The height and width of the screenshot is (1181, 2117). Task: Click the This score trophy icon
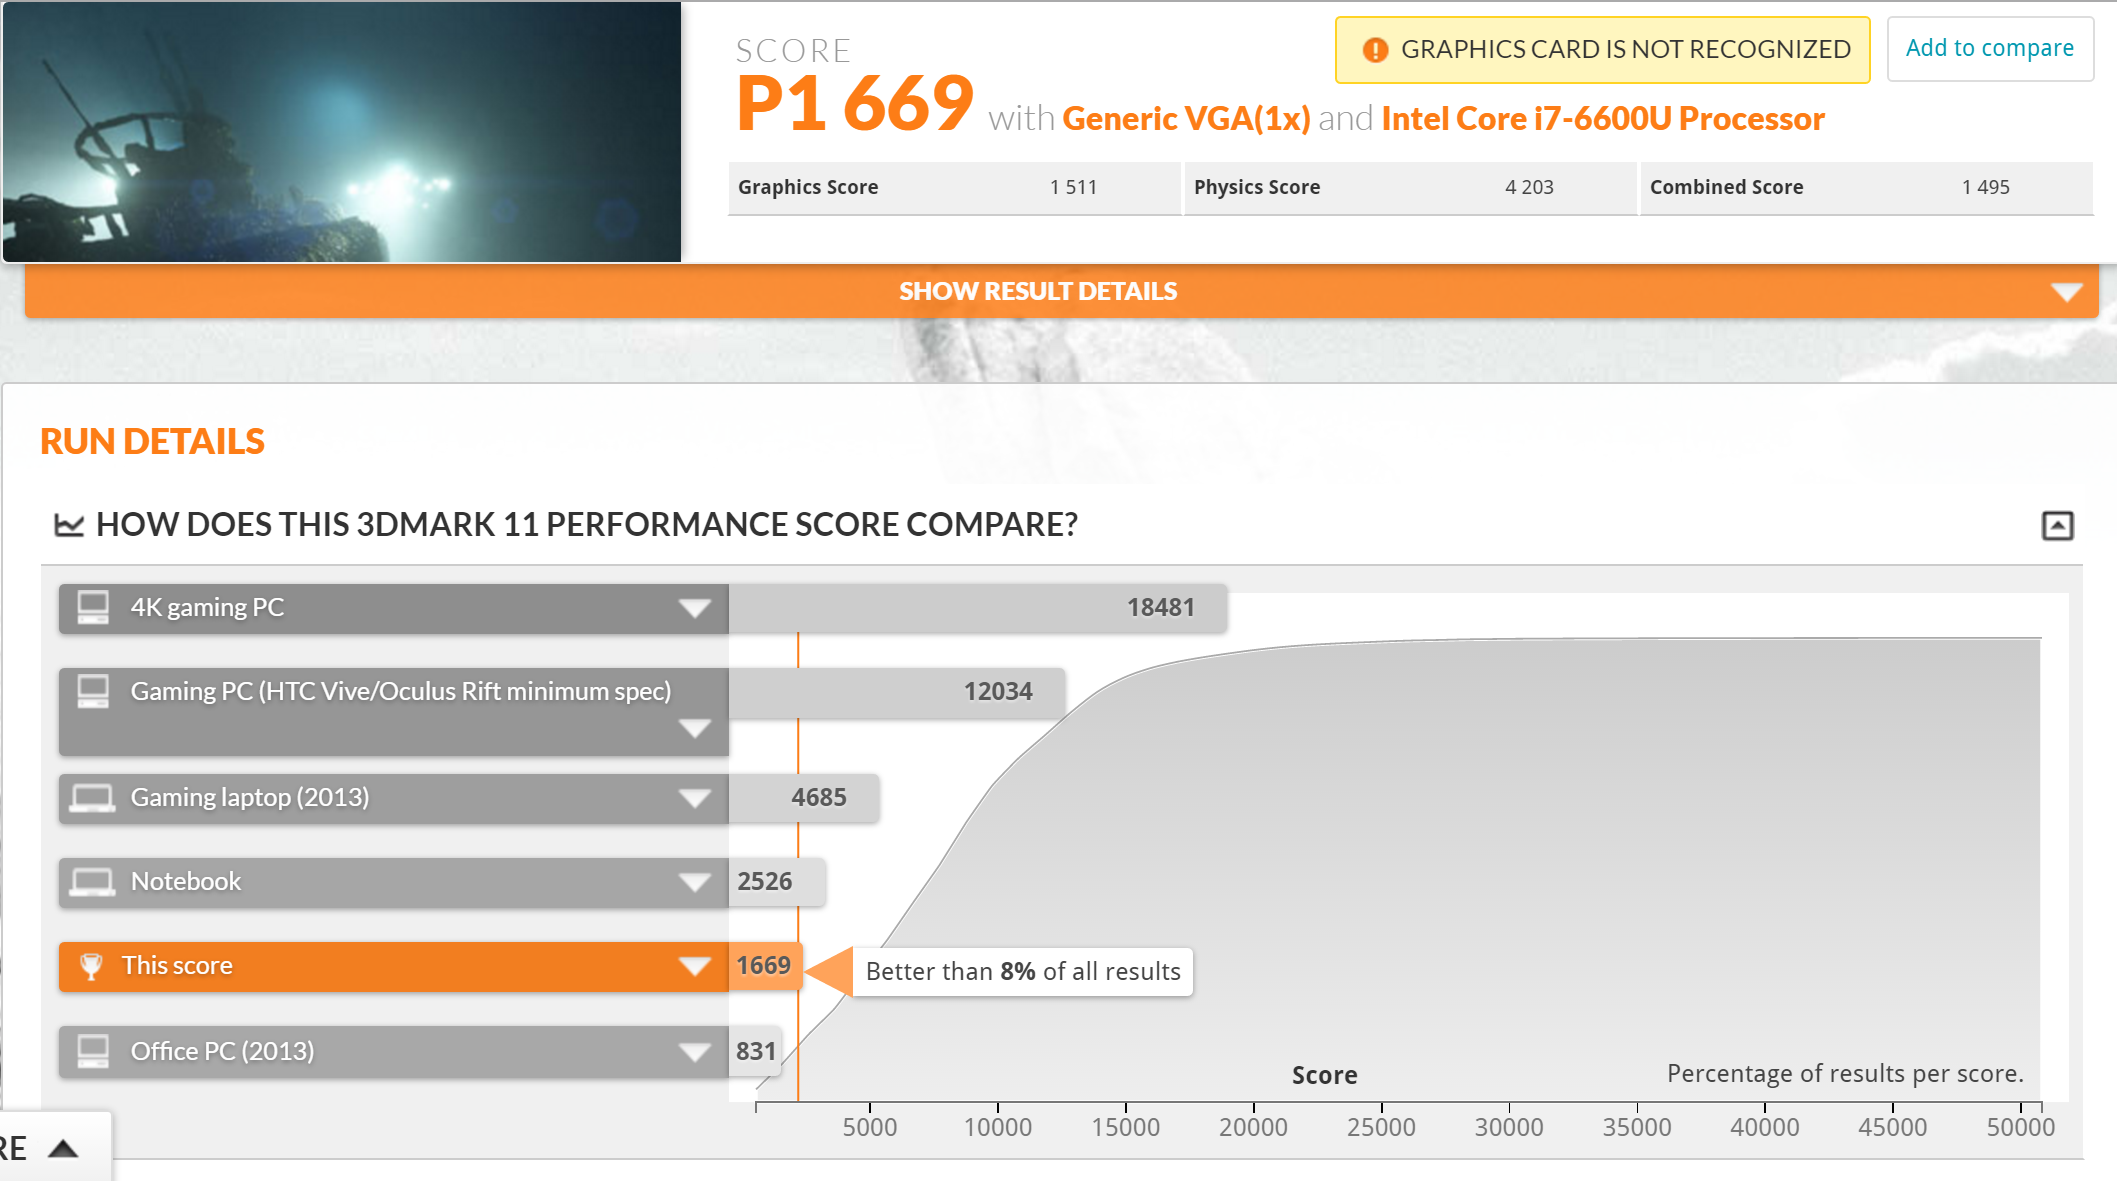(91, 966)
